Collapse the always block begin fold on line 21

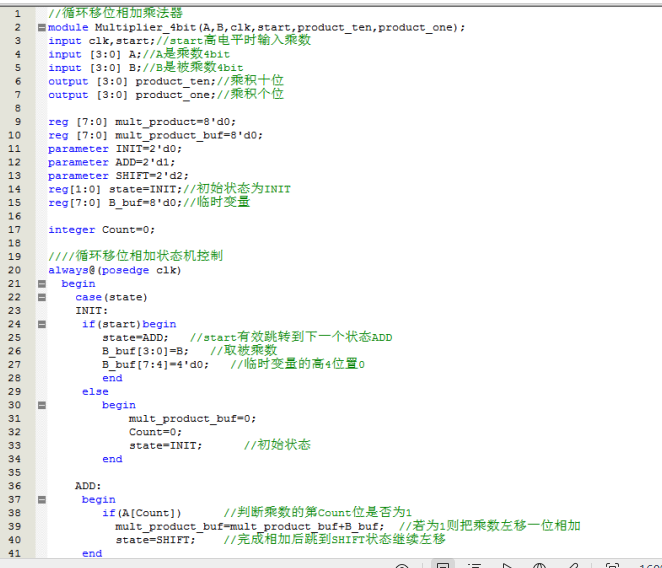[x=42, y=284]
